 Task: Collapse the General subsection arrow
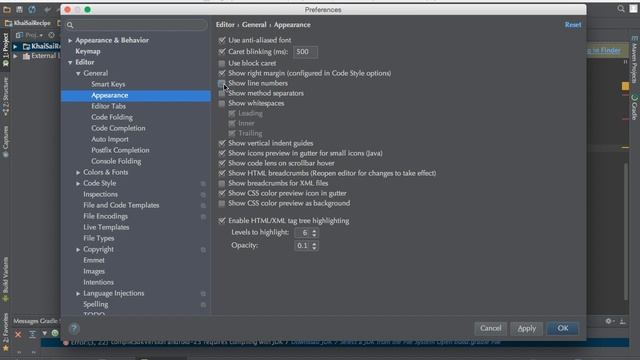coord(78,73)
